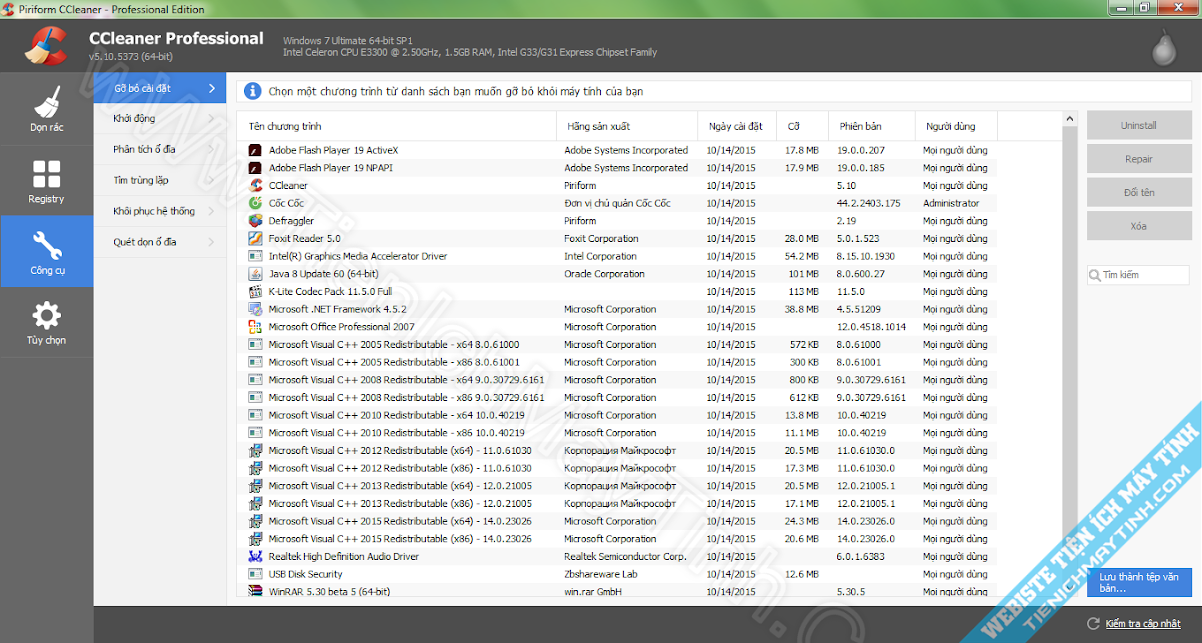Click Lưu thành tệp văn bản button
This screenshot has height=643, width=1202.
click(x=1139, y=582)
